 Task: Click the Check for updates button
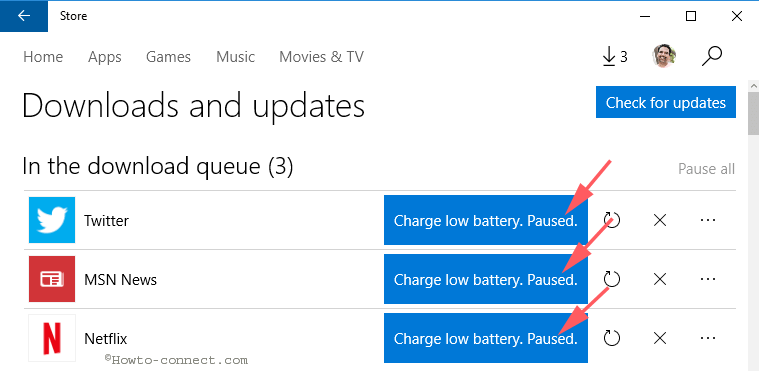coord(666,102)
